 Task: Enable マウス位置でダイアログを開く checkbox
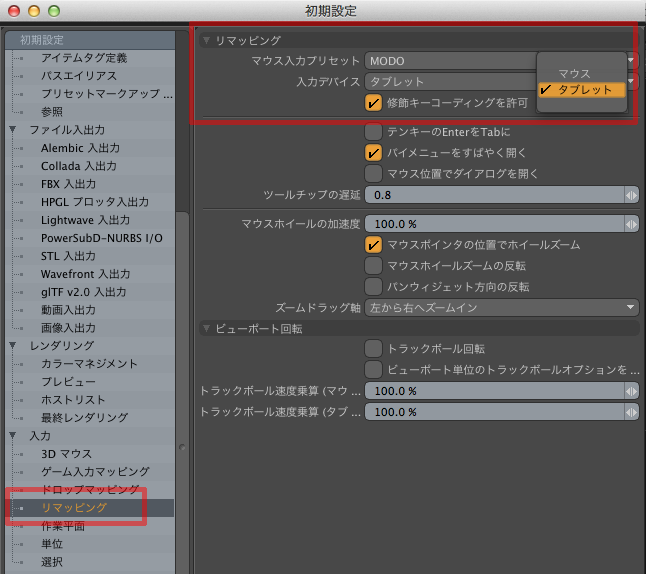[373, 173]
